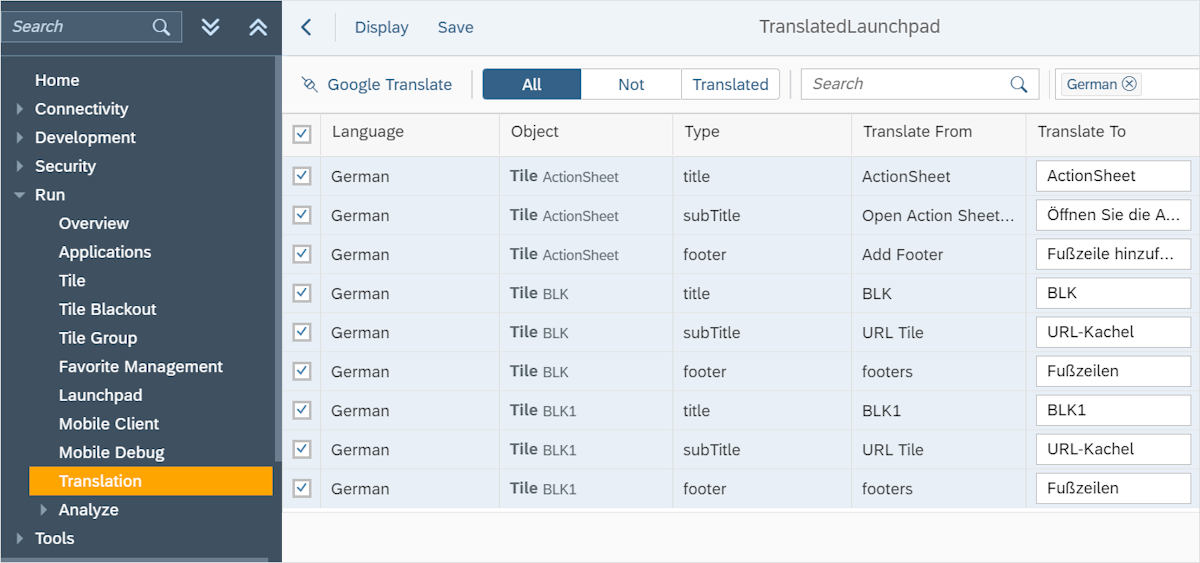Viewport: 1200px width, 563px height.
Task: Click the Type column header
Action: coord(702,132)
